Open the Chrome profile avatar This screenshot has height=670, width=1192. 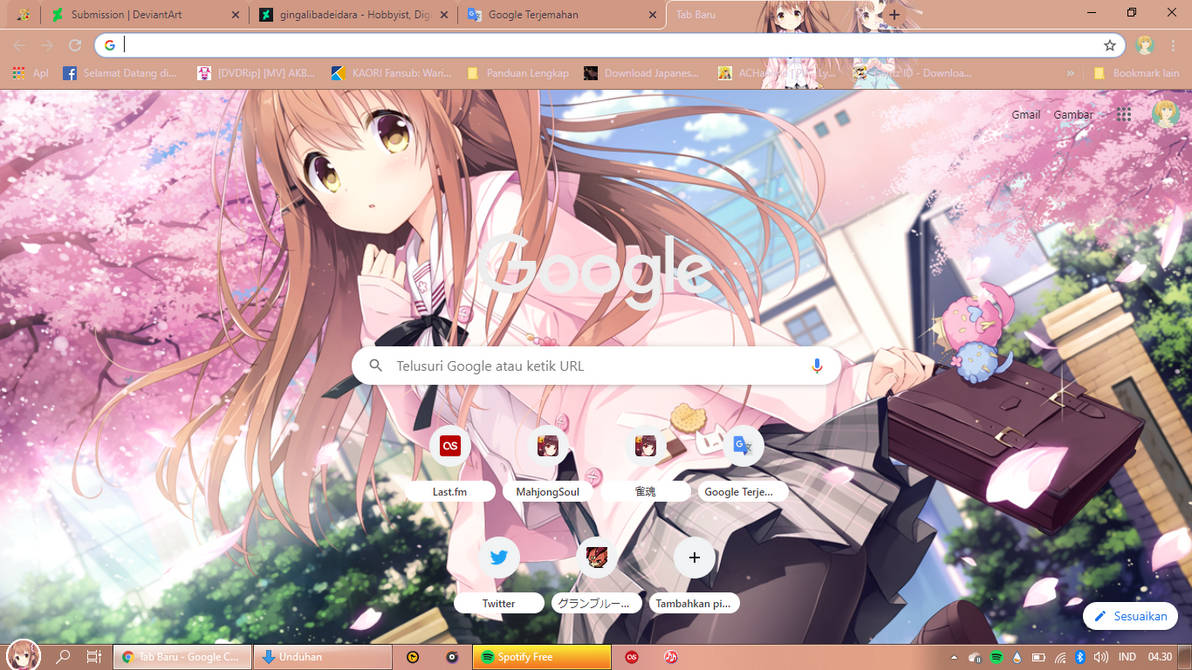[x=1144, y=45]
